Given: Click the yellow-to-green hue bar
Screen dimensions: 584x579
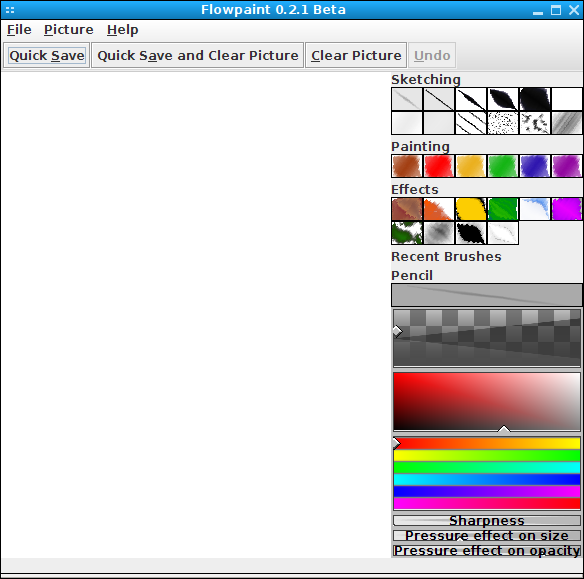Looking at the screenshot, I should coord(487,455).
